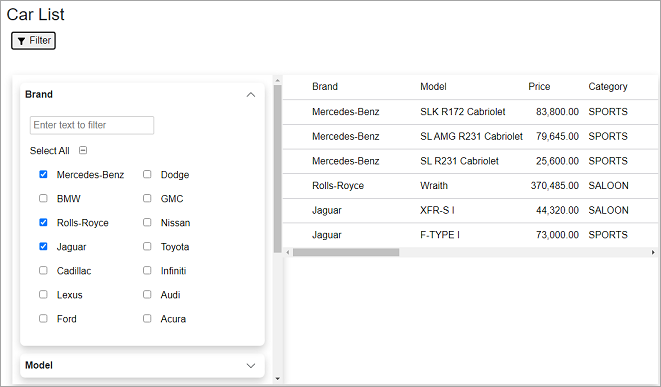Check the Dodge checkbox
This screenshot has width=661, height=387.
tap(147, 174)
